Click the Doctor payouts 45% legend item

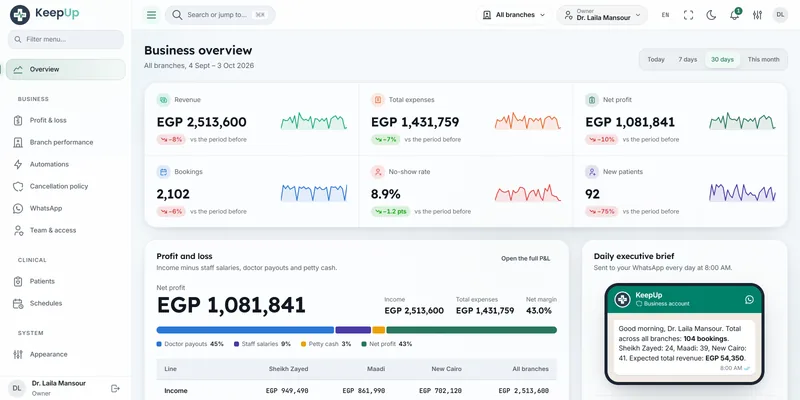(190, 344)
